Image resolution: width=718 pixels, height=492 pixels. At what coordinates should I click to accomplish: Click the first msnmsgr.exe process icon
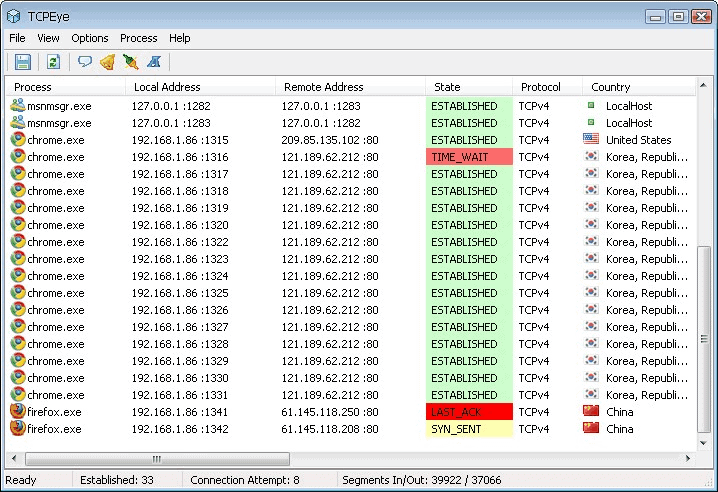click(18, 106)
